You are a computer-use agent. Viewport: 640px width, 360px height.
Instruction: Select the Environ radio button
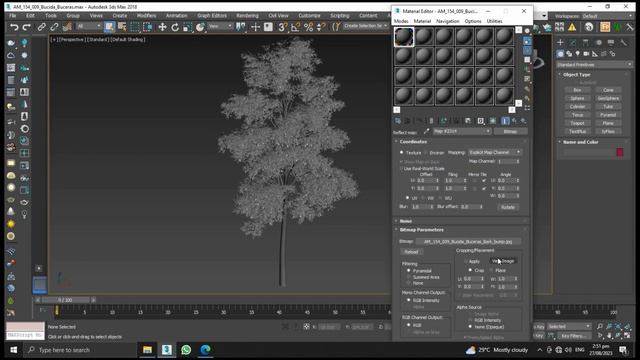pyautogui.click(x=426, y=153)
